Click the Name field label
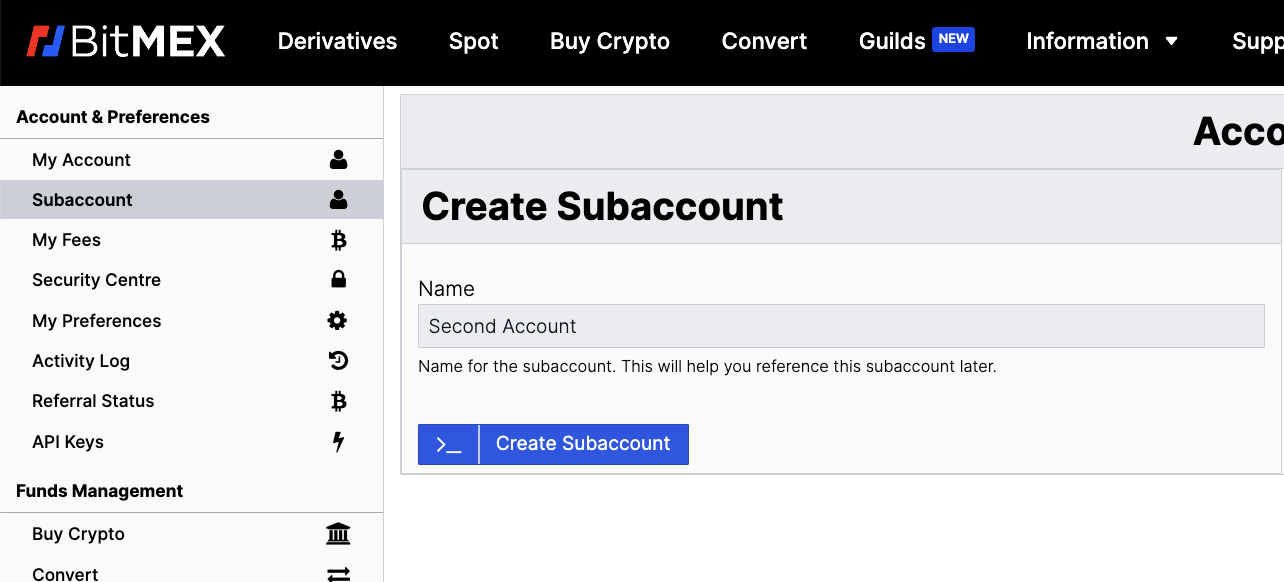Image resolution: width=1284 pixels, height=582 pixels. click(x=446, y=289)
